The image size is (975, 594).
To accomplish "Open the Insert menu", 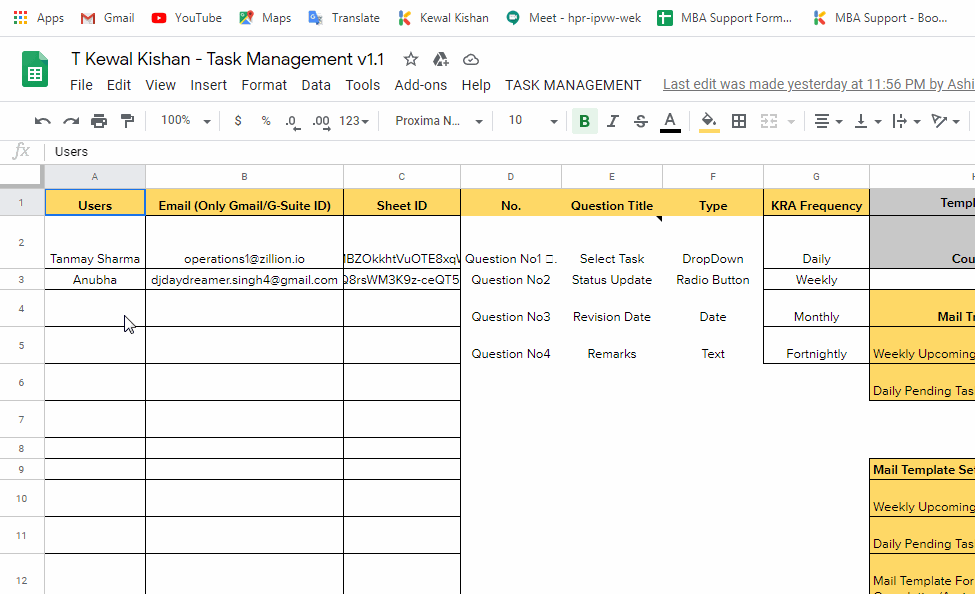I will click(208, 85).
